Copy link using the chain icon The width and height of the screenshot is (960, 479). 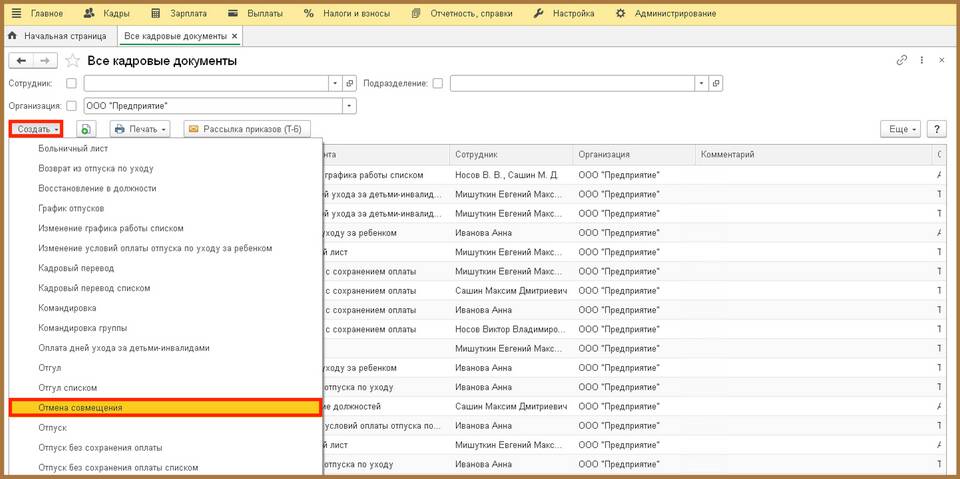pos(901,60)
